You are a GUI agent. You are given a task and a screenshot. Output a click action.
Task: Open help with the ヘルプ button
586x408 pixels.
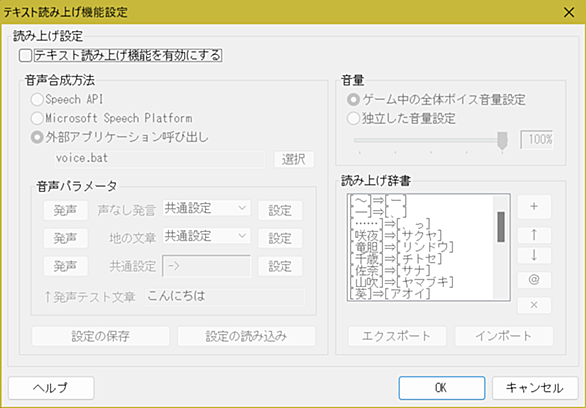coord(51,388)
